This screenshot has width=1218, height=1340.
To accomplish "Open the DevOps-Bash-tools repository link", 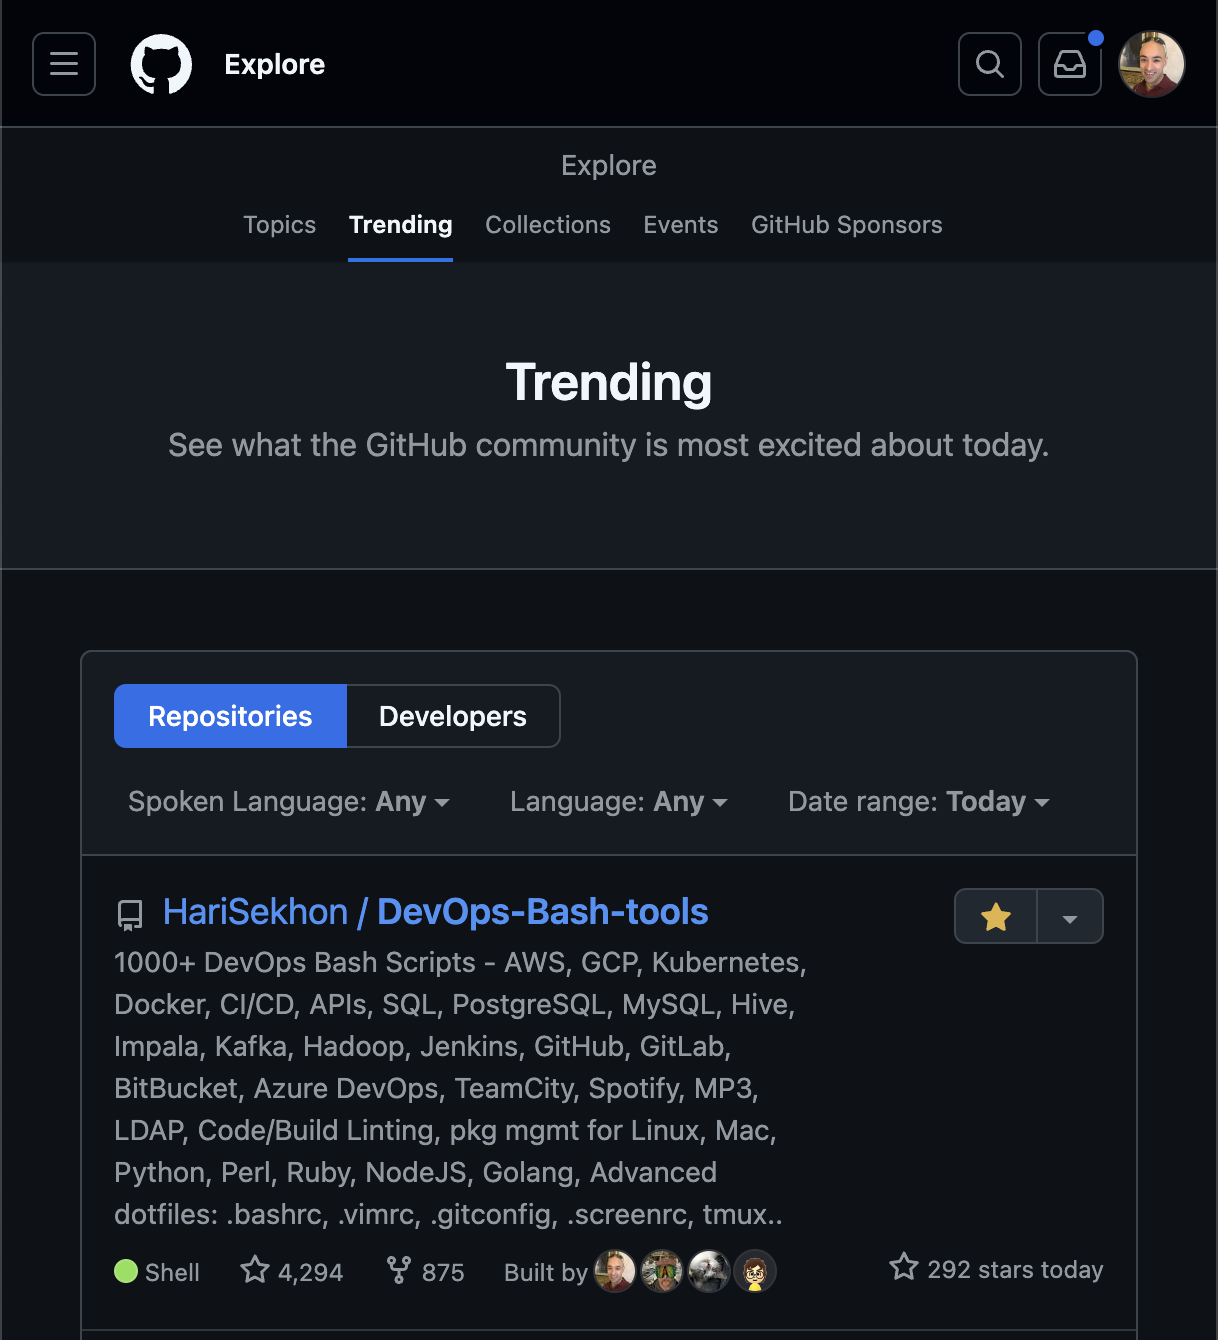I will [541, 911].
